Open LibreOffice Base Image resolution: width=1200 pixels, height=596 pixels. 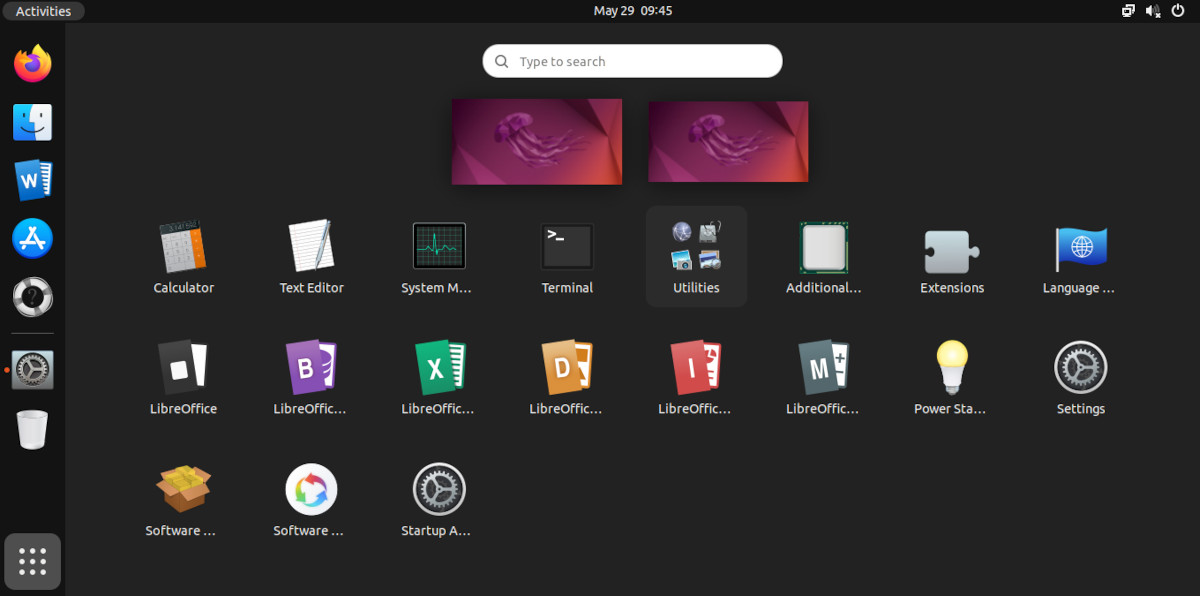(310, 366)
